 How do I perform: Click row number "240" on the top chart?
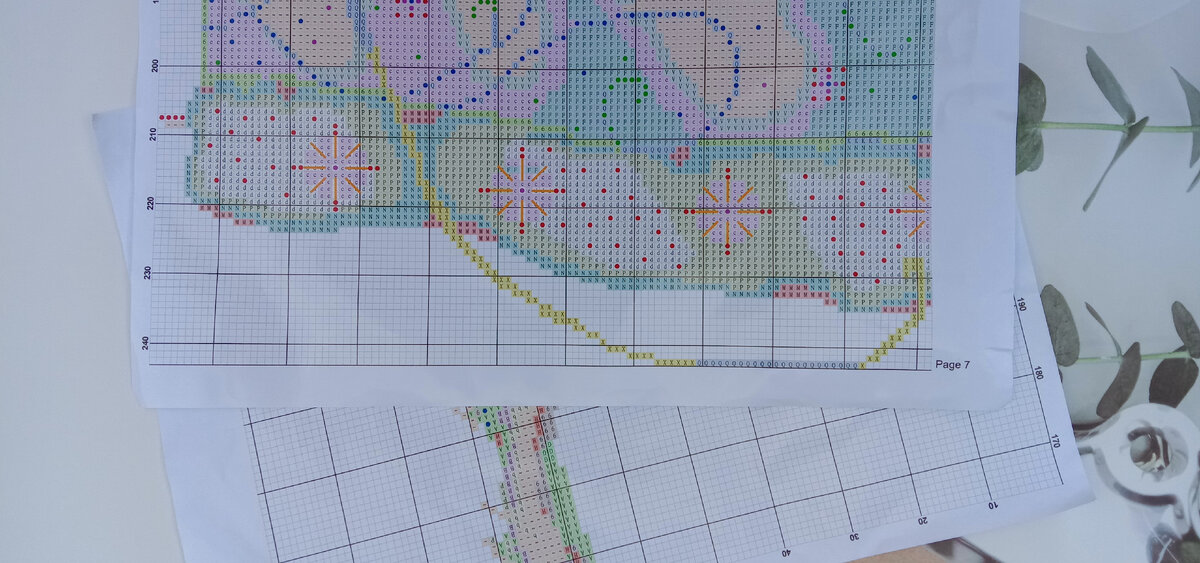point(145,342)
